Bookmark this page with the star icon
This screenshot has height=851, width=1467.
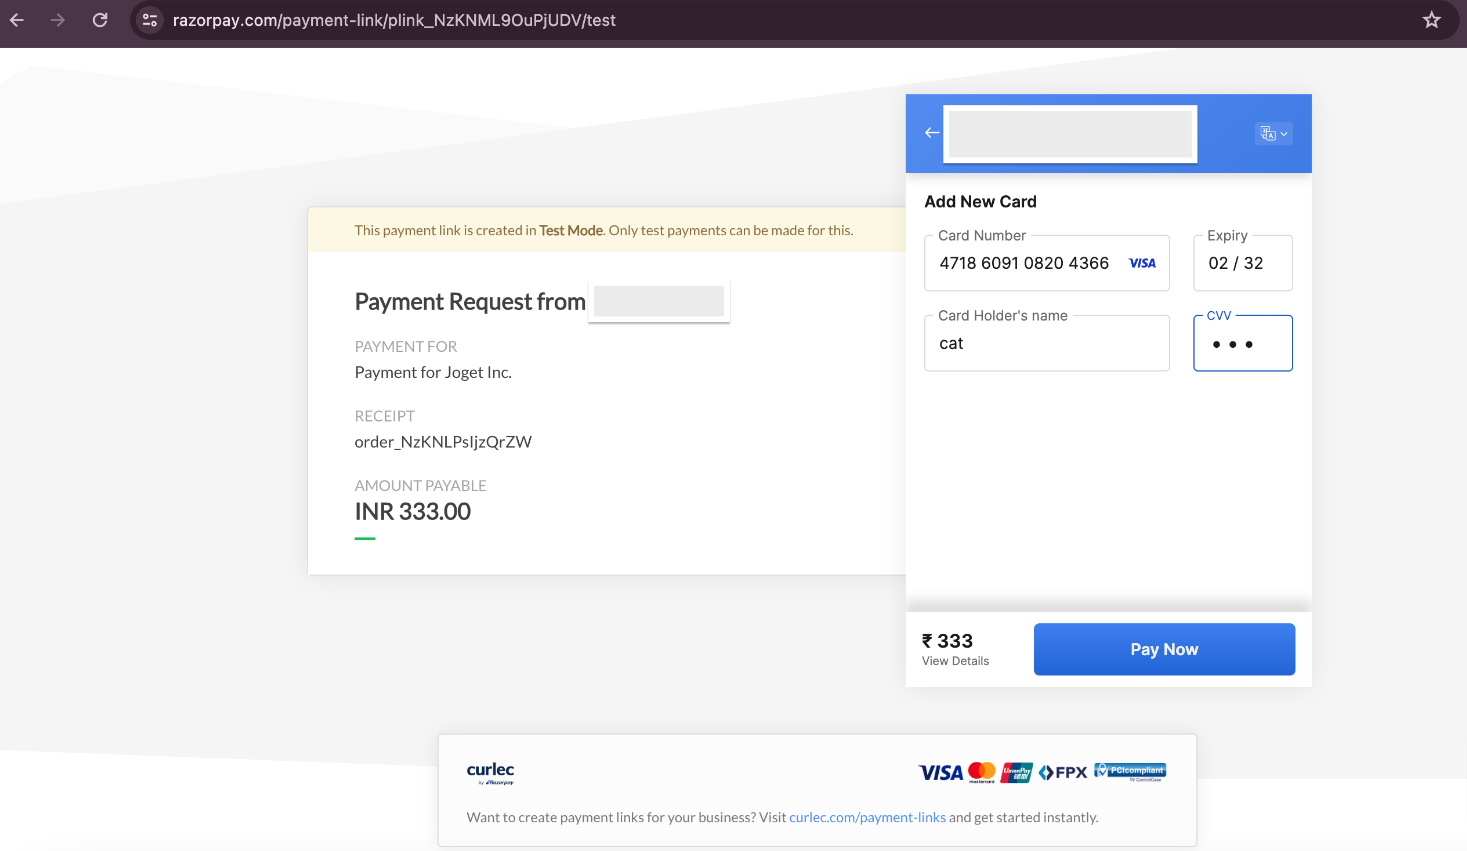1431,20
